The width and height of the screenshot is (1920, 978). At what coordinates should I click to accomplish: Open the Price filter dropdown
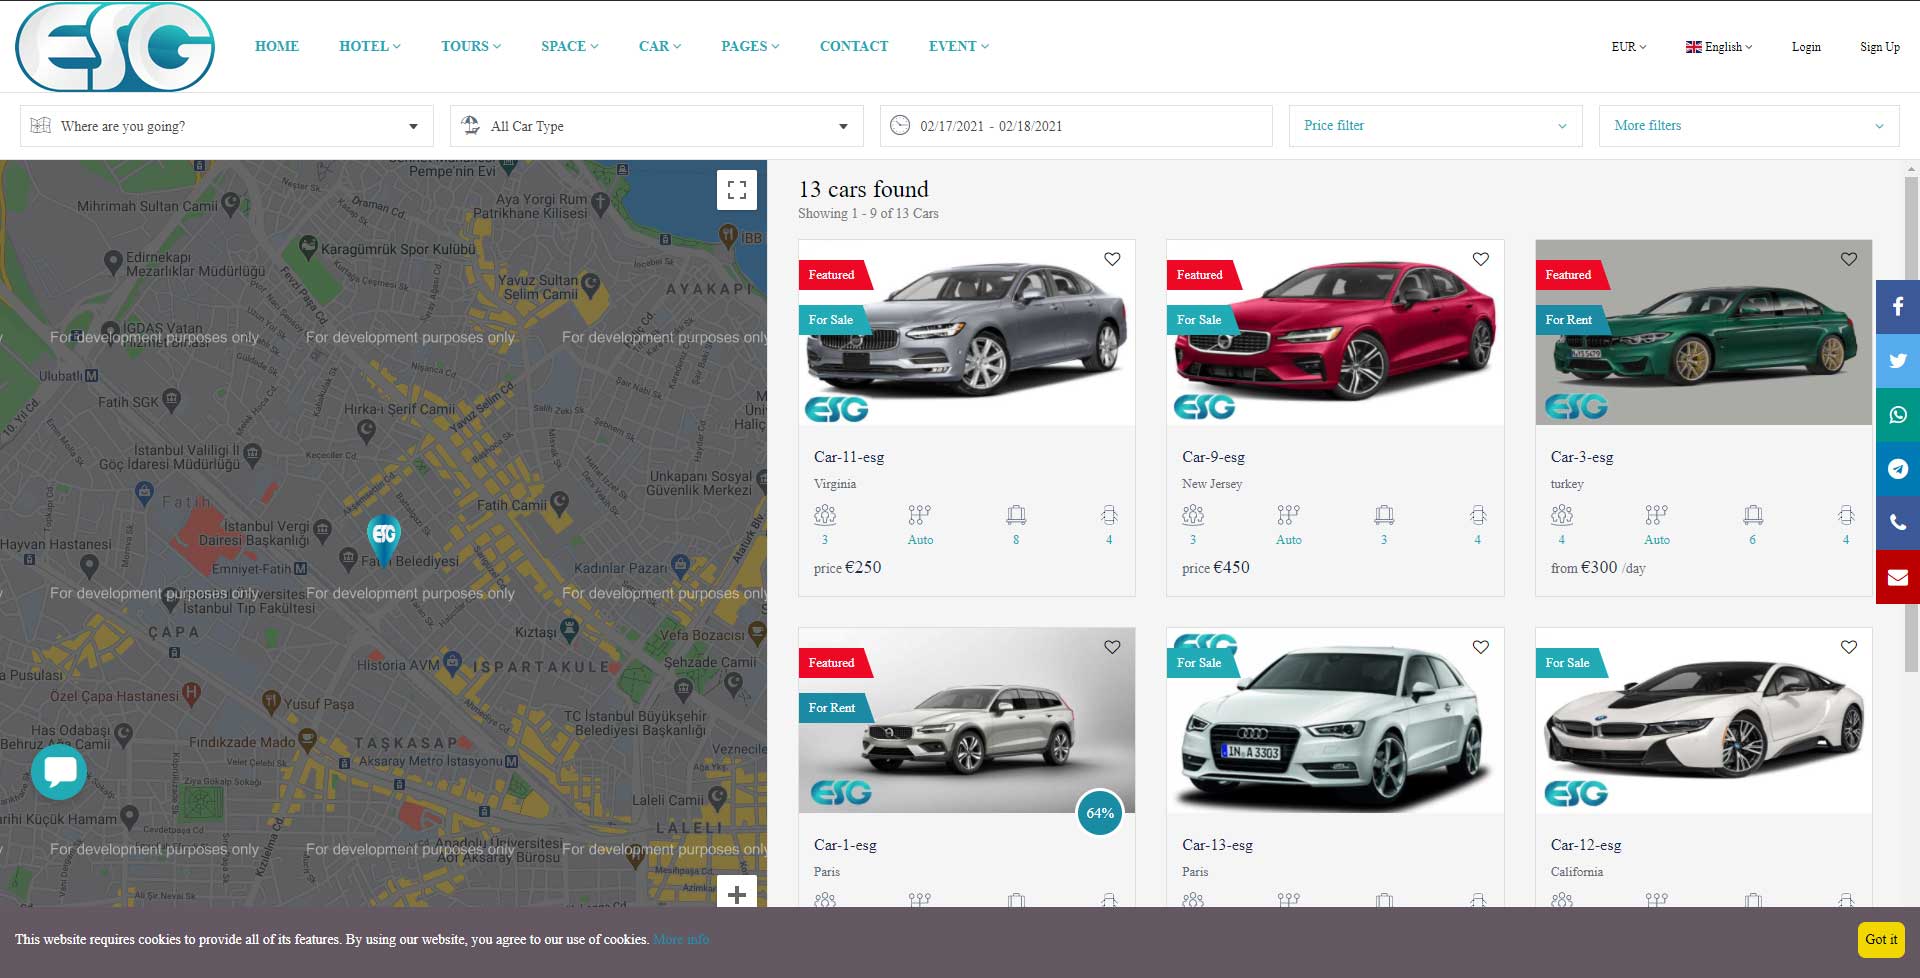click(1435, 126)
